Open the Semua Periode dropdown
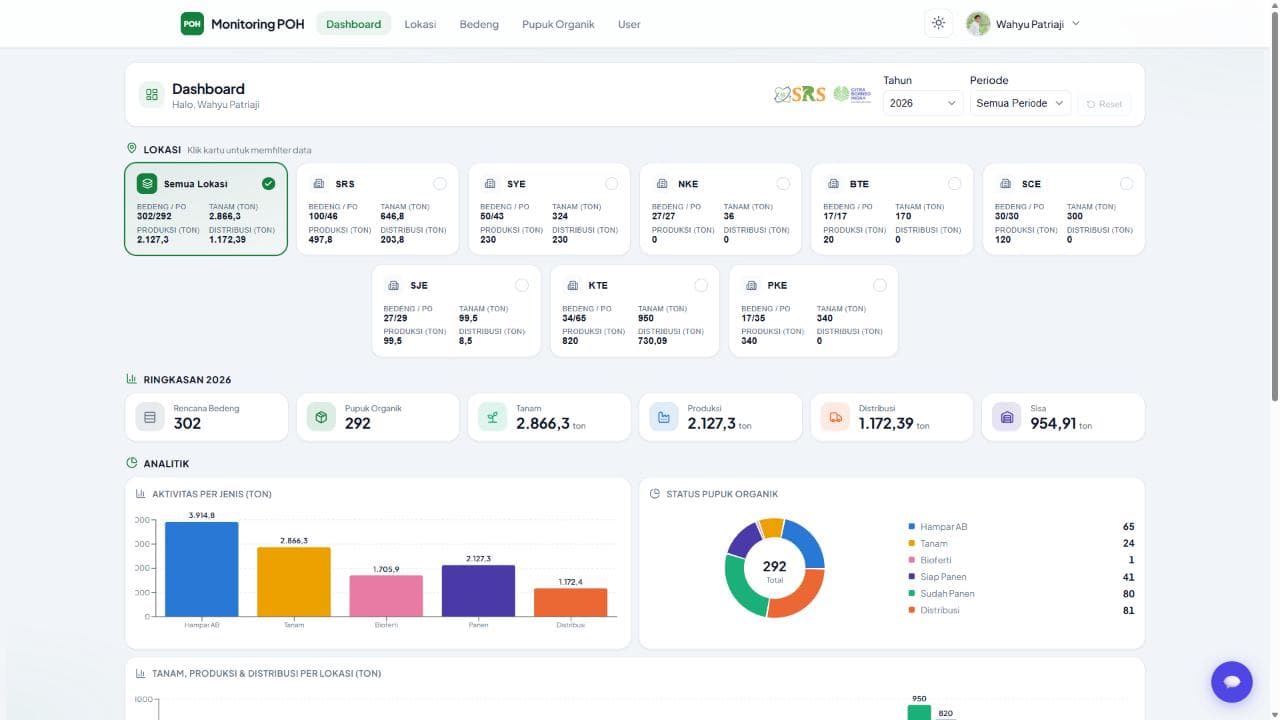The image size is (1280, 720). (x=1020, y=103)
